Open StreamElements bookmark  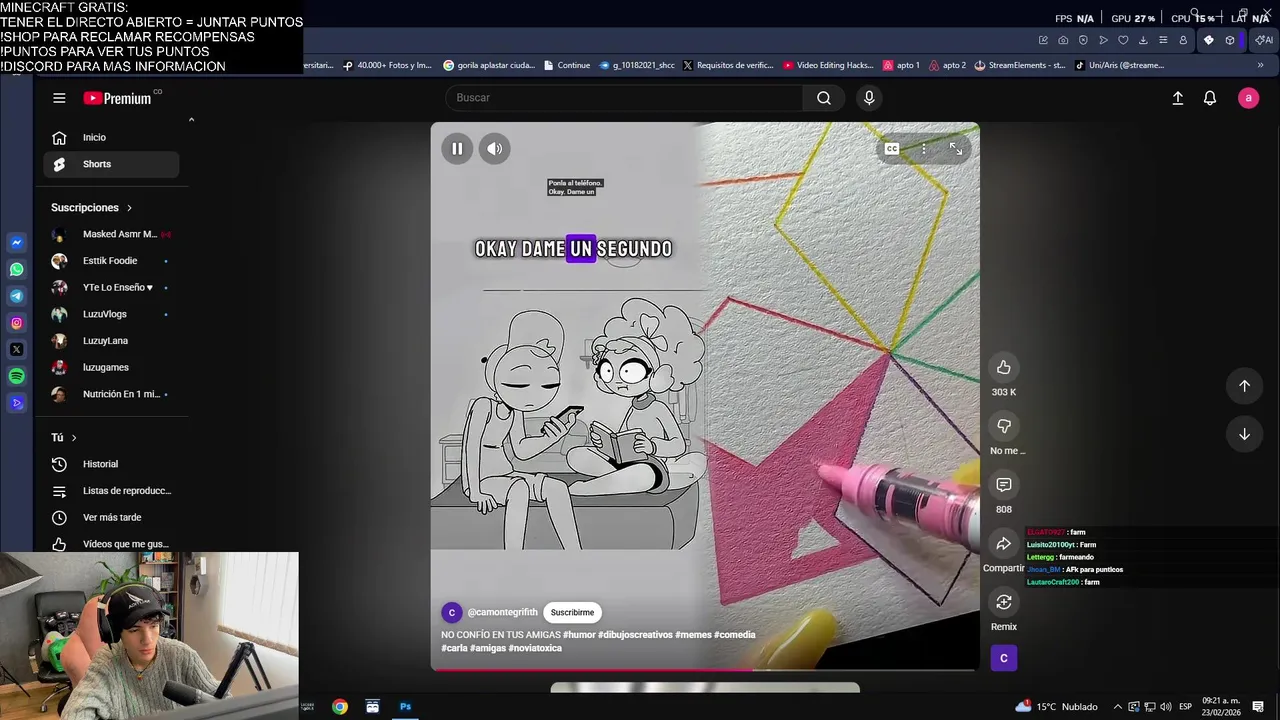(1020, 65)
